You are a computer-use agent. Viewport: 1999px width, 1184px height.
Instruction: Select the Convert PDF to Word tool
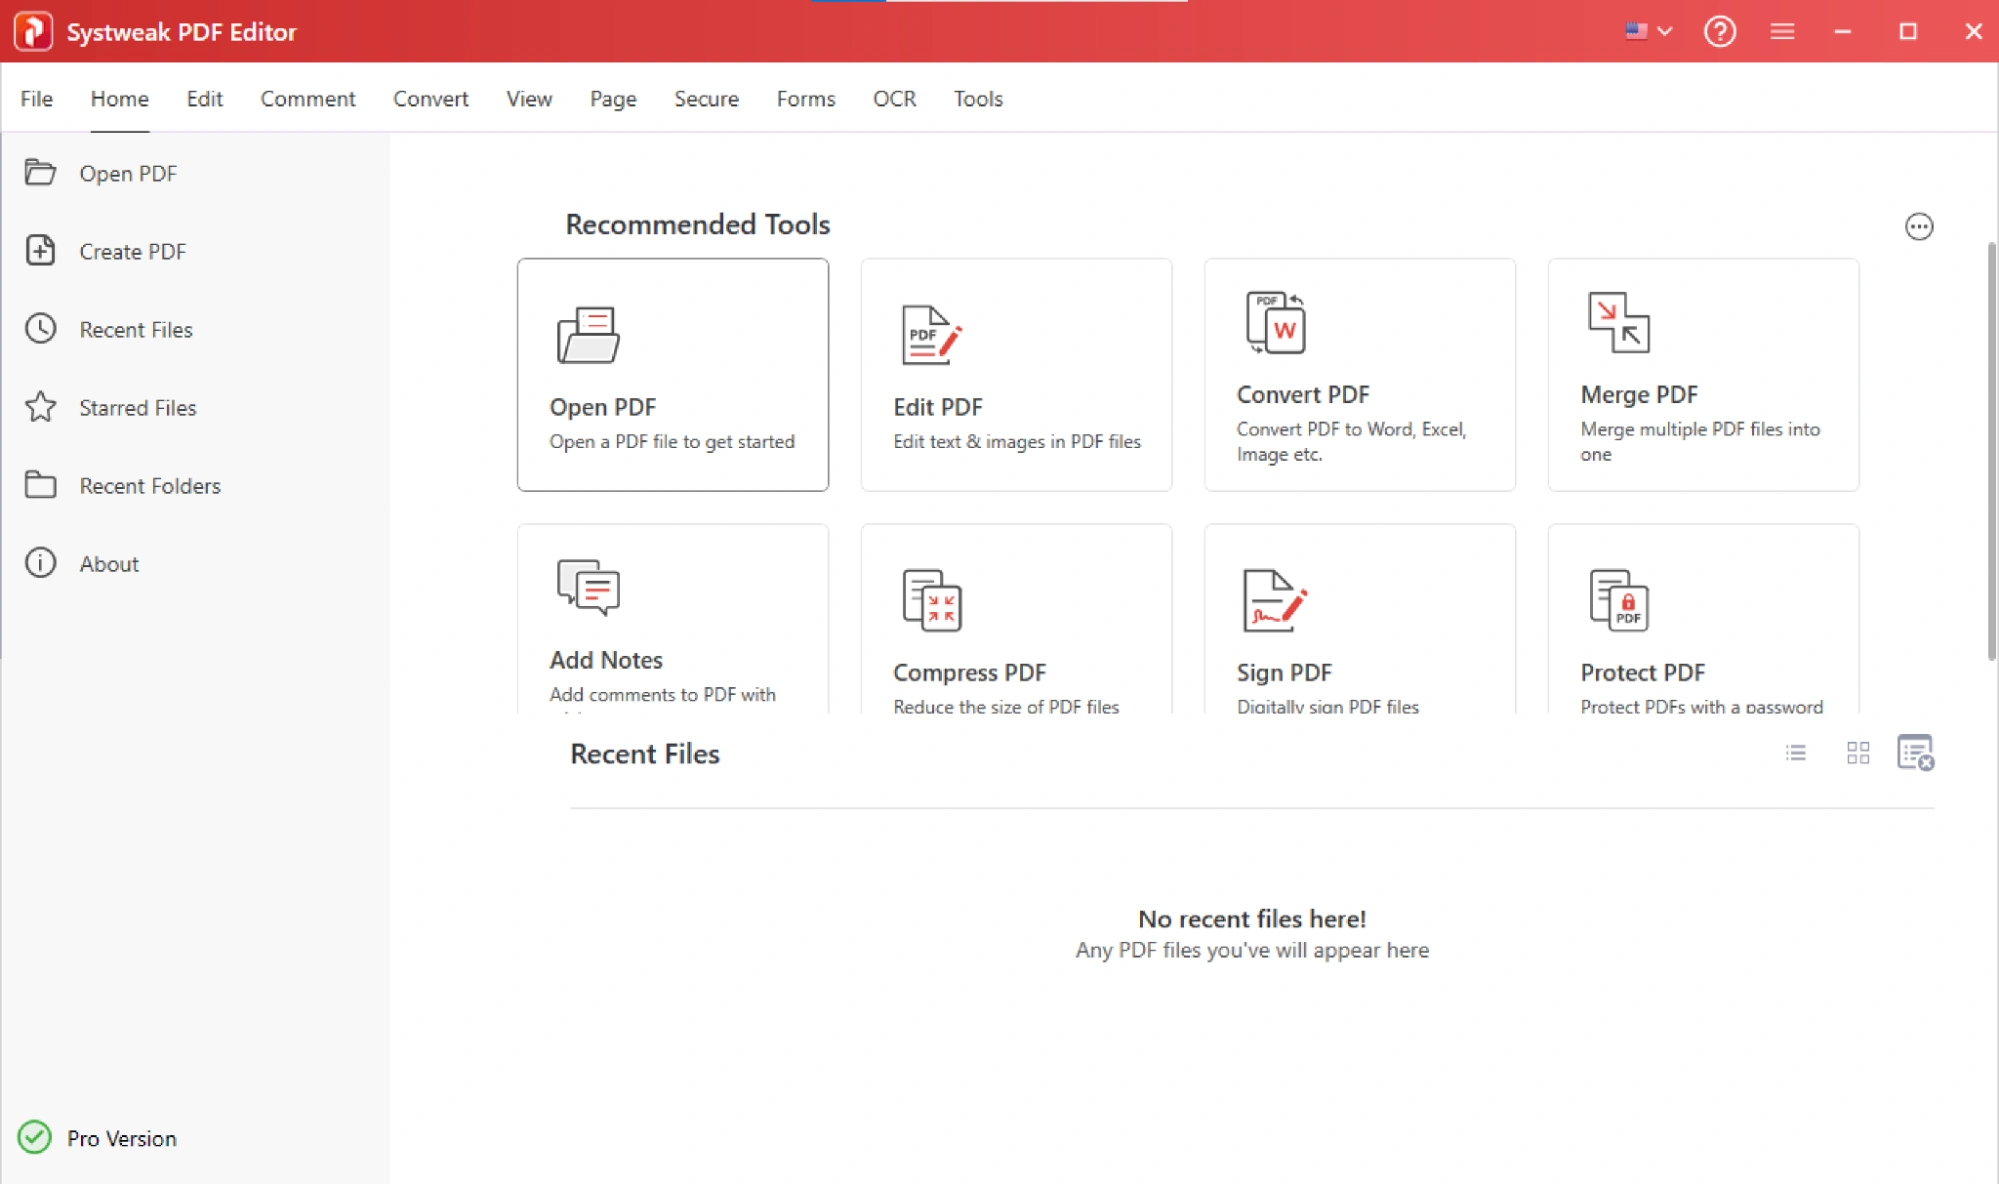1358,375
